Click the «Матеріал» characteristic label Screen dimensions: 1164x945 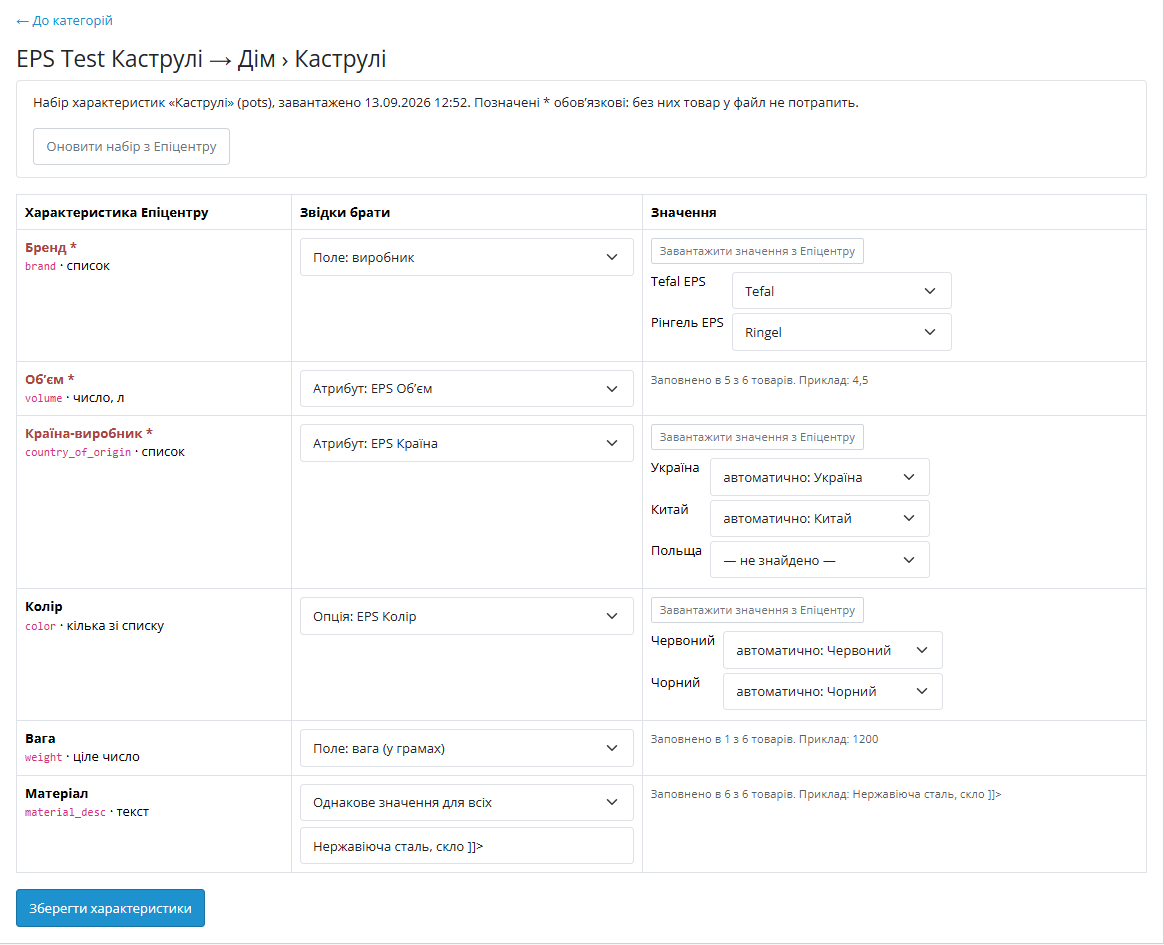click(x=56, y=794)
